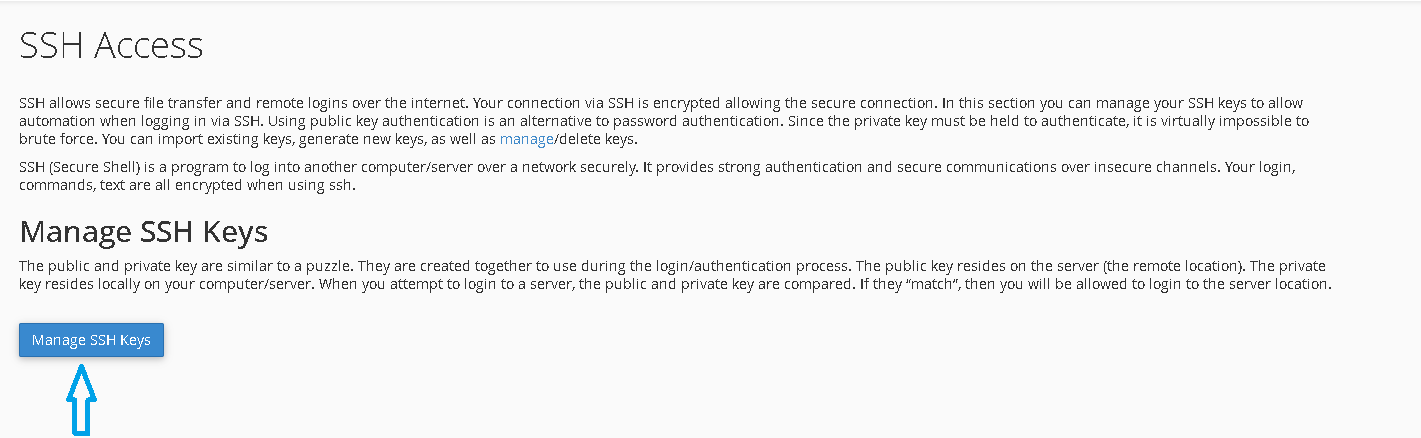
Task: Select the Manage SSH Keys section heading
Action: click(x=144, y=232)
